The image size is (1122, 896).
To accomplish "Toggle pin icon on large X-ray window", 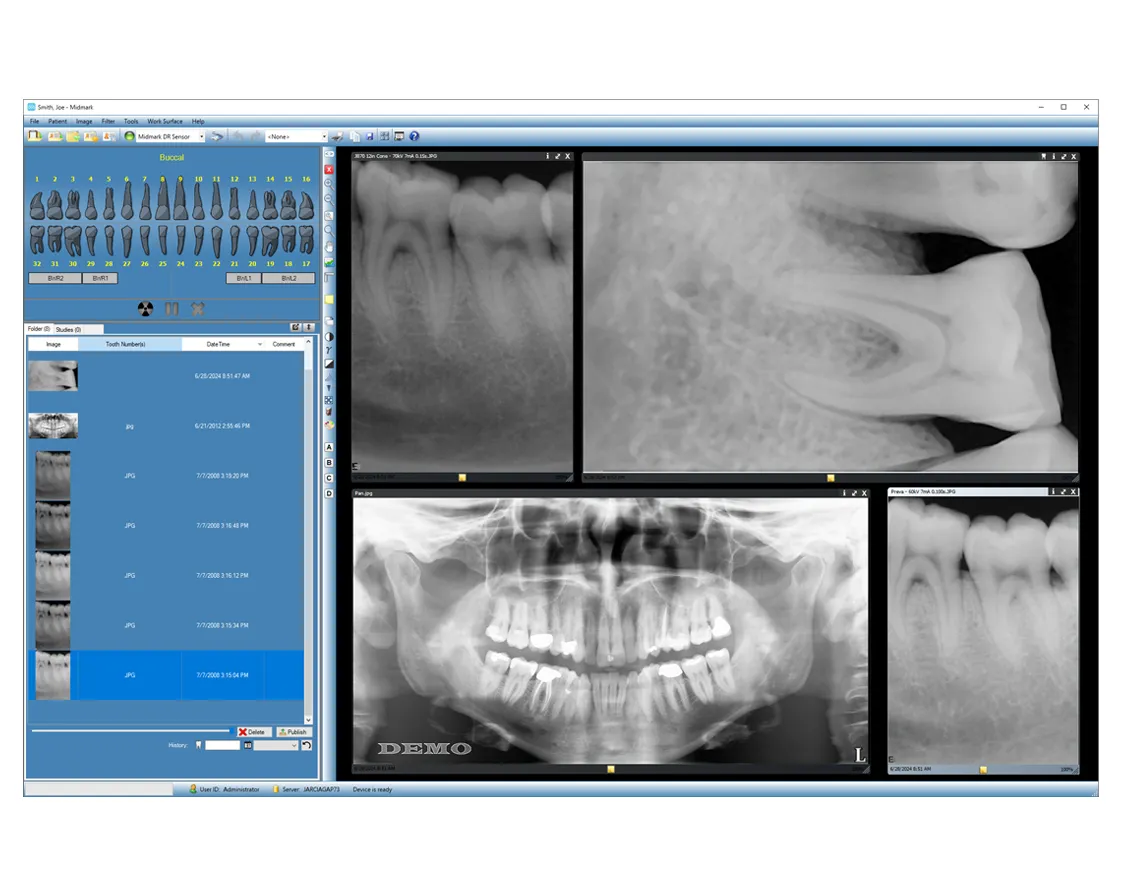I will pos(1043,156).
